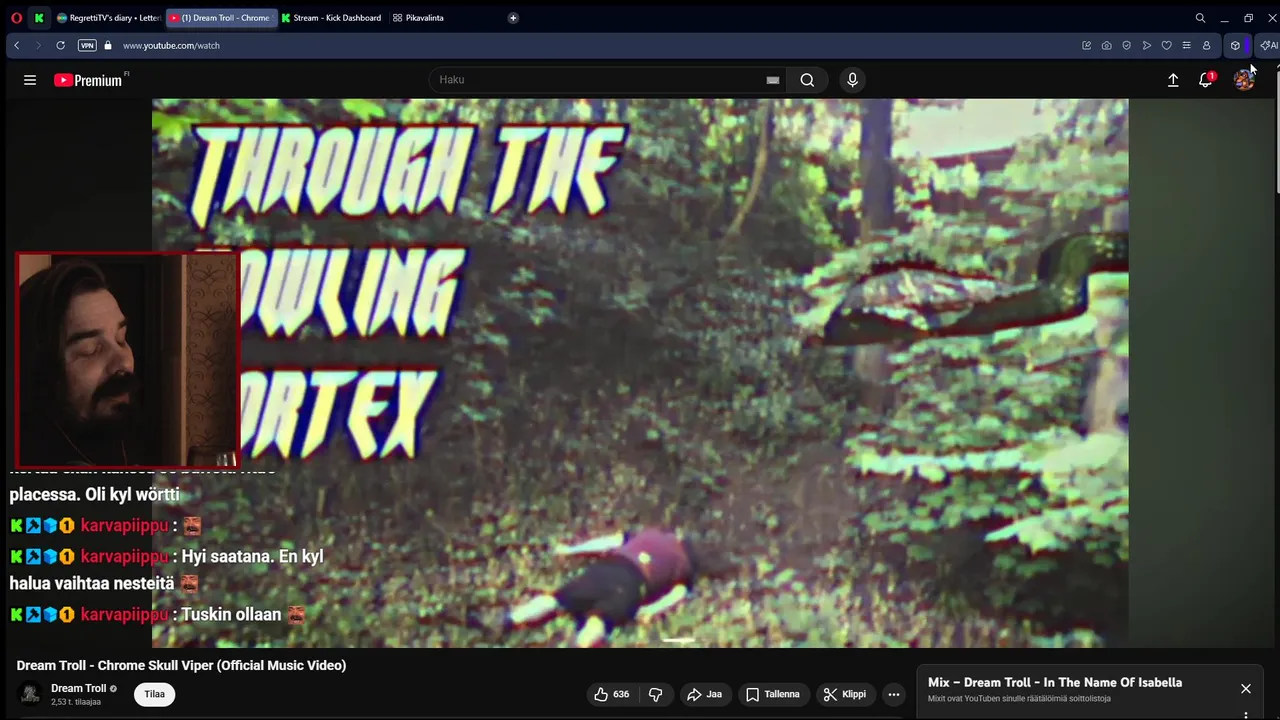Click the Dream Troll channel avatar
1280x720 pixels.
click(x=31, y=693)
